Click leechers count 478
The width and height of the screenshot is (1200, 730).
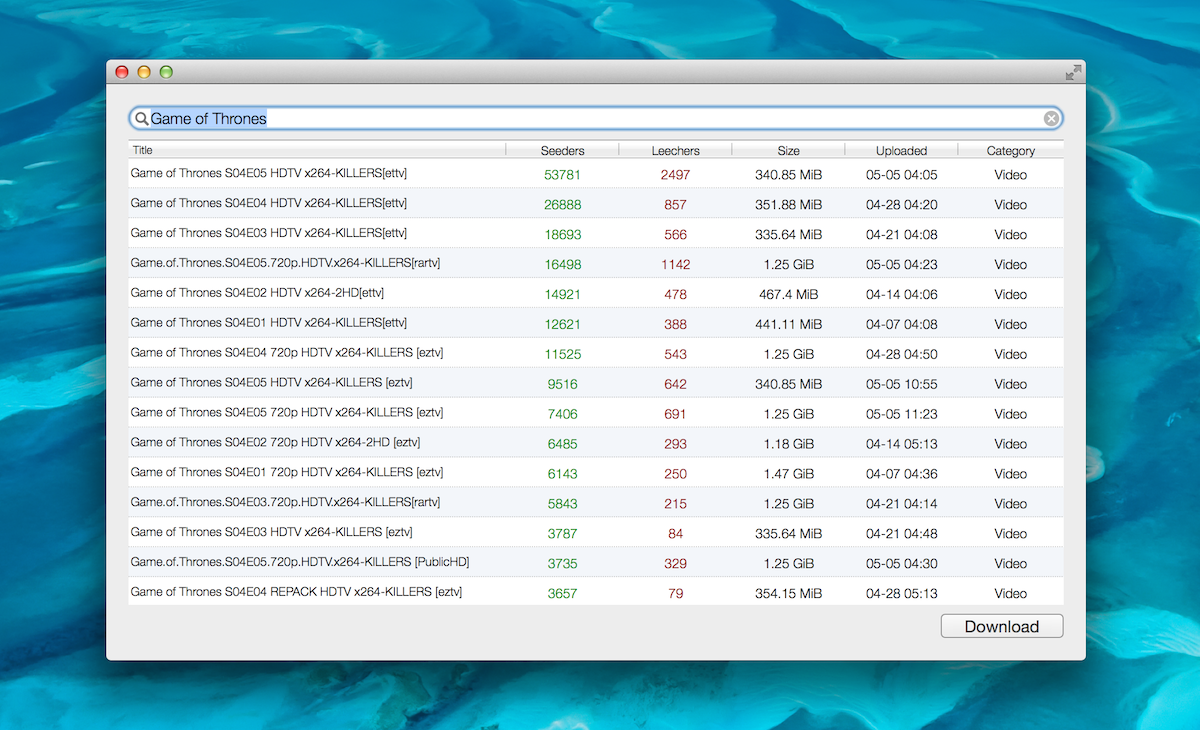[x=676, y=295]
